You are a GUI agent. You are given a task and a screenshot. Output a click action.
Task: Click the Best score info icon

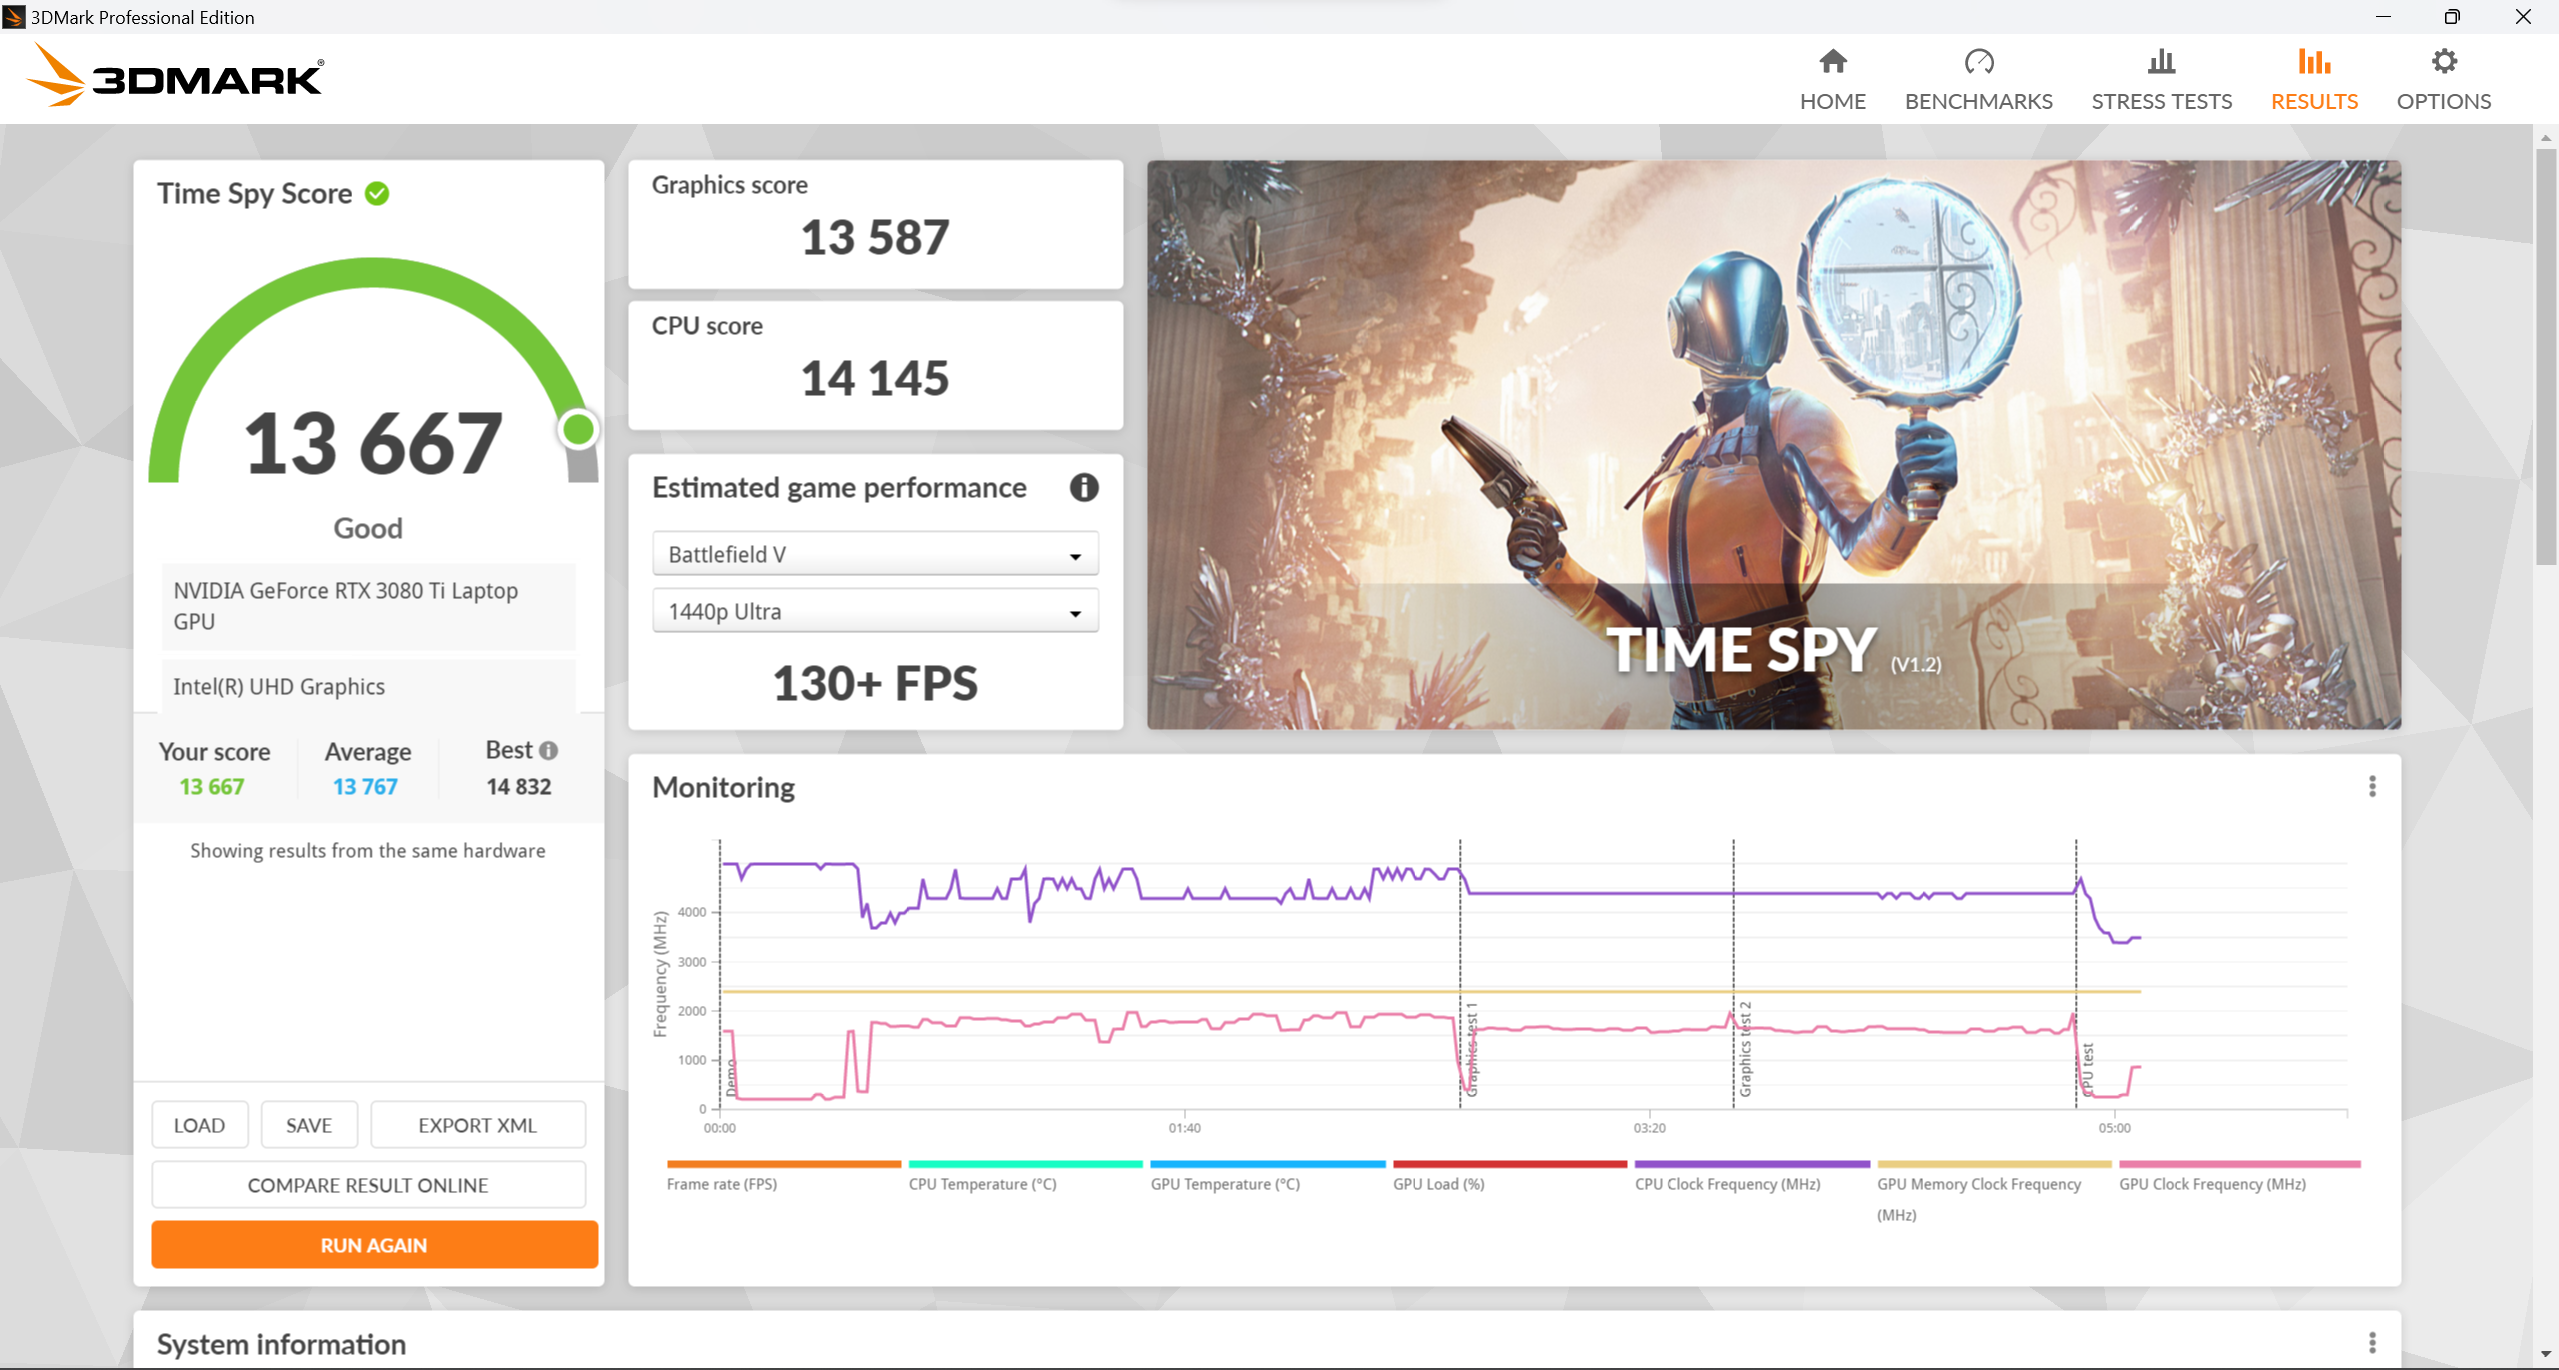[x=548, y=750]
